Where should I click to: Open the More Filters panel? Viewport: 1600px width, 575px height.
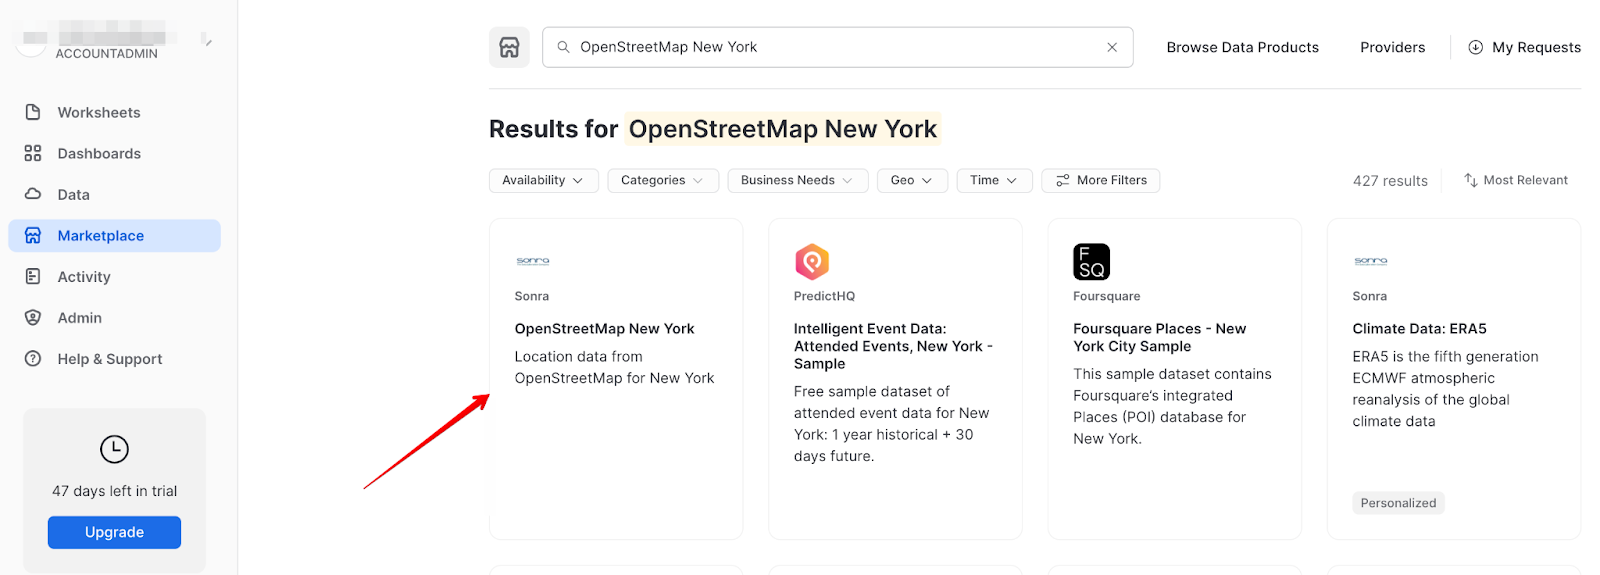click(x=1101, y=180)
